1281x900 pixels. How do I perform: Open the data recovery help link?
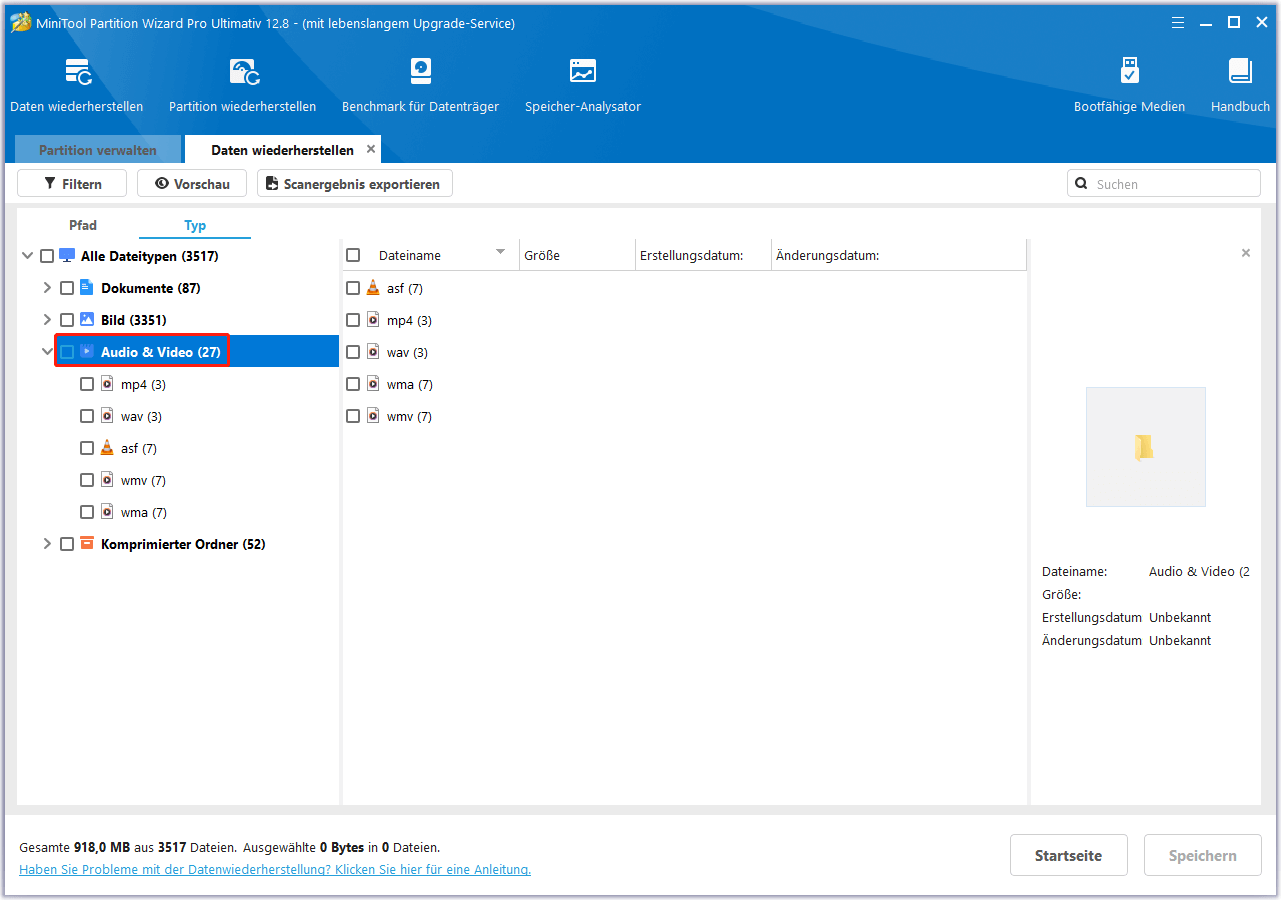[275, 870]
